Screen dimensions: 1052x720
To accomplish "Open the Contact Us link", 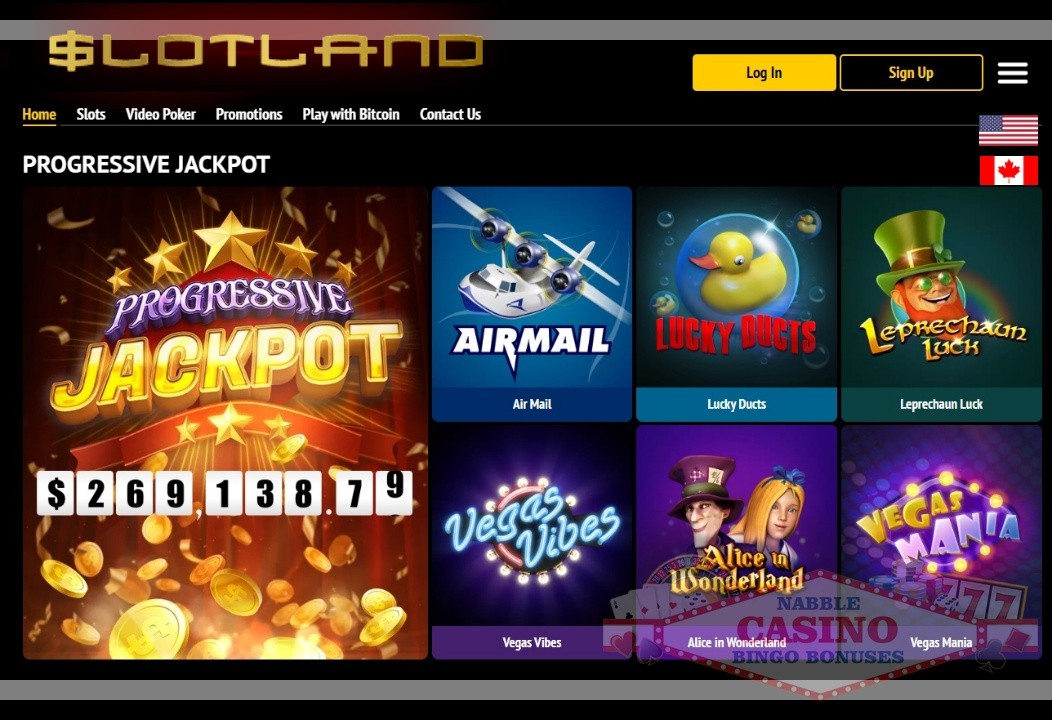I will click(450, 114).
